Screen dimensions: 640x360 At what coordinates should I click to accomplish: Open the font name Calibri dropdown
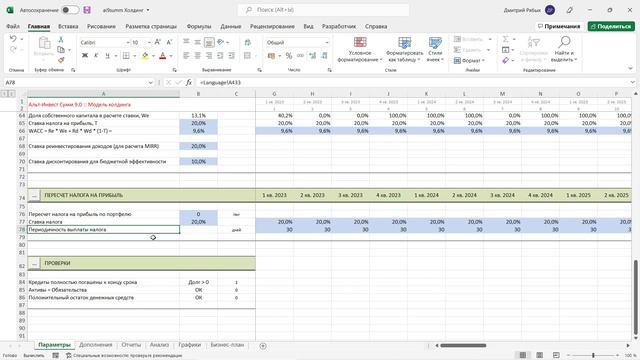128,42
